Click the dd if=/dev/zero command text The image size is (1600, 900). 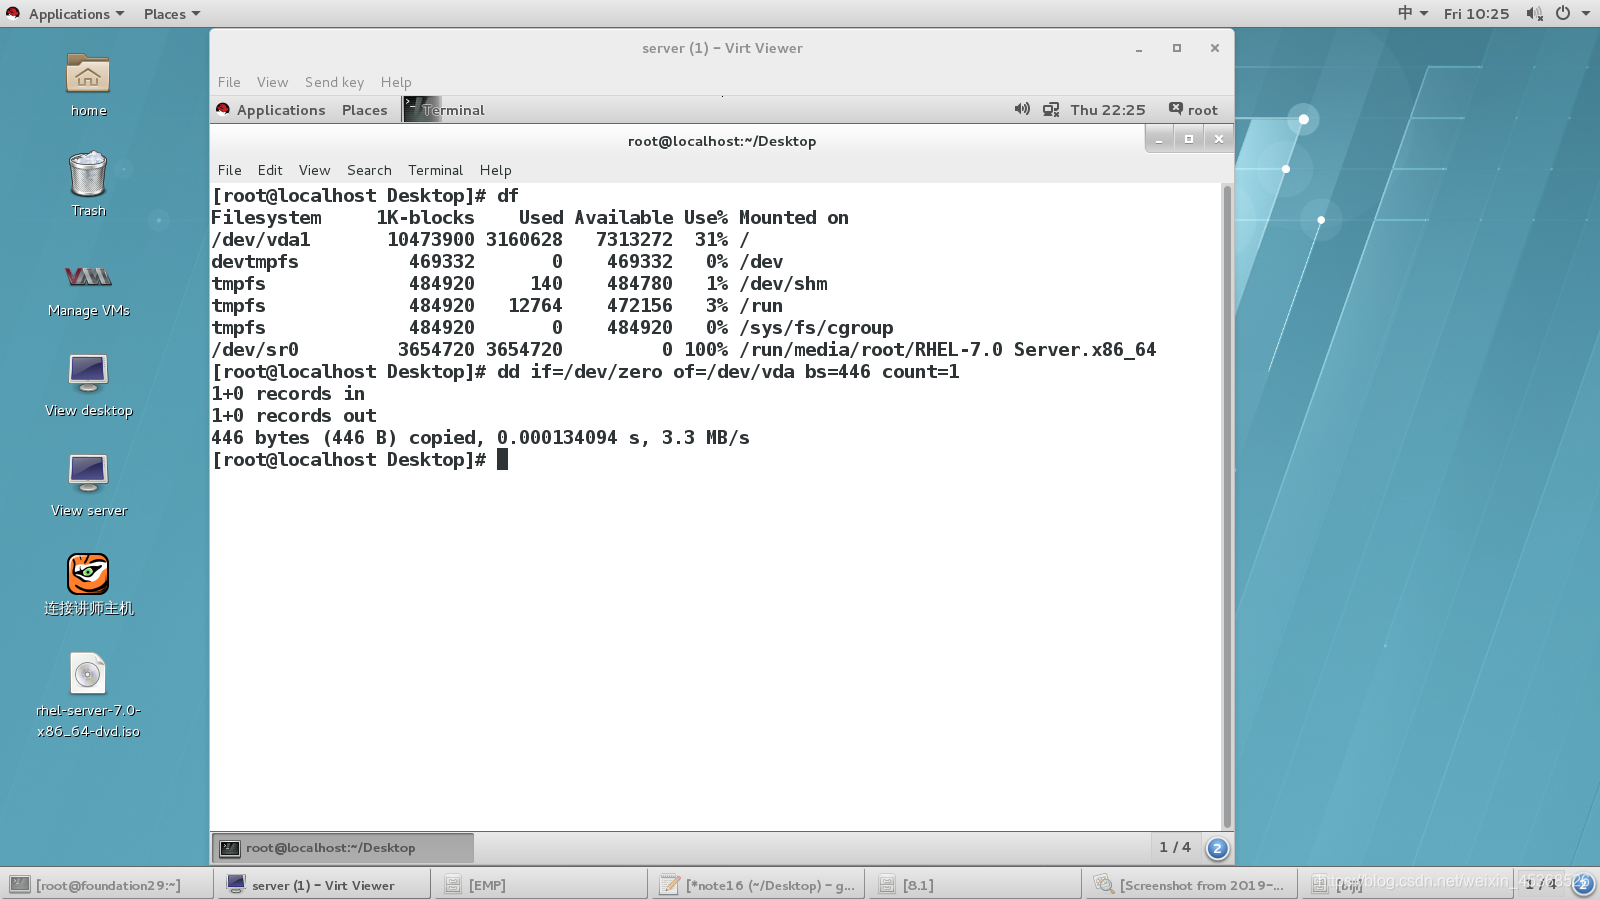(x=728, y=372)
